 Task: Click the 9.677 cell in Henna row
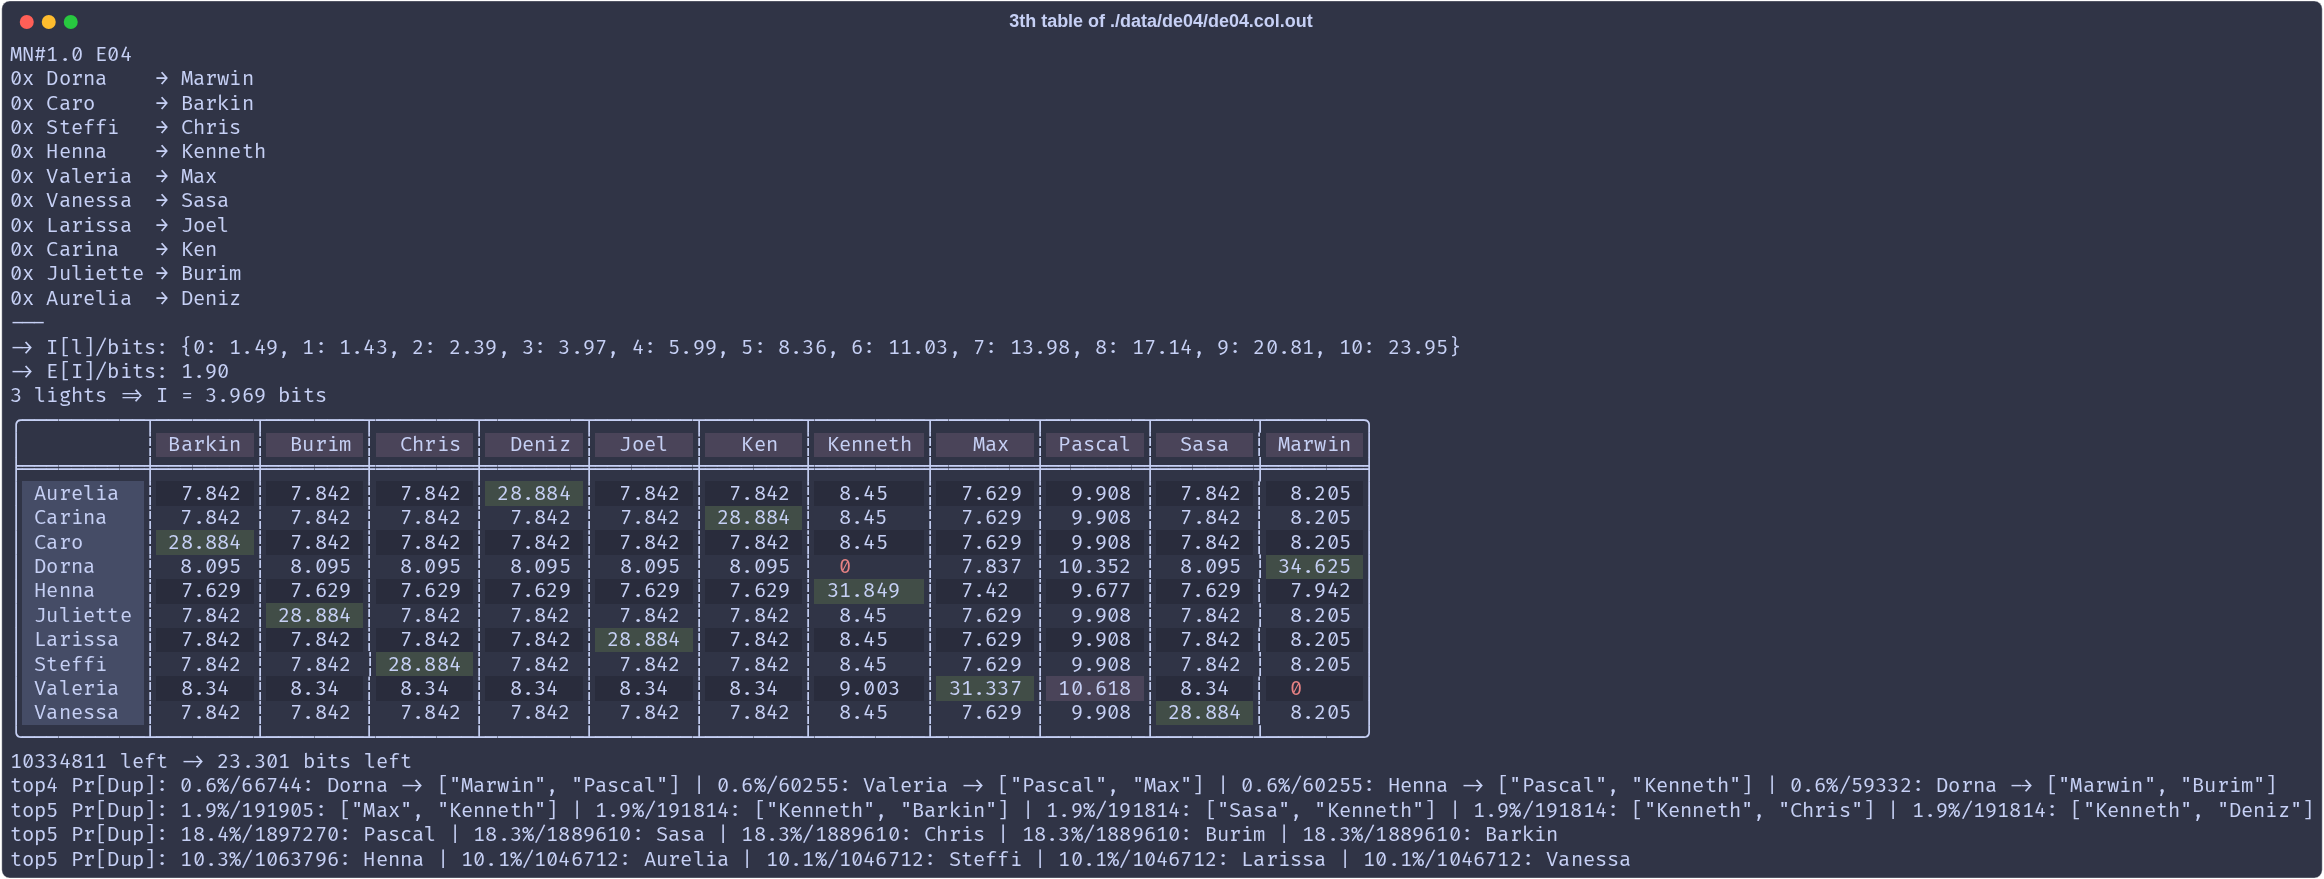point(1100,590)
